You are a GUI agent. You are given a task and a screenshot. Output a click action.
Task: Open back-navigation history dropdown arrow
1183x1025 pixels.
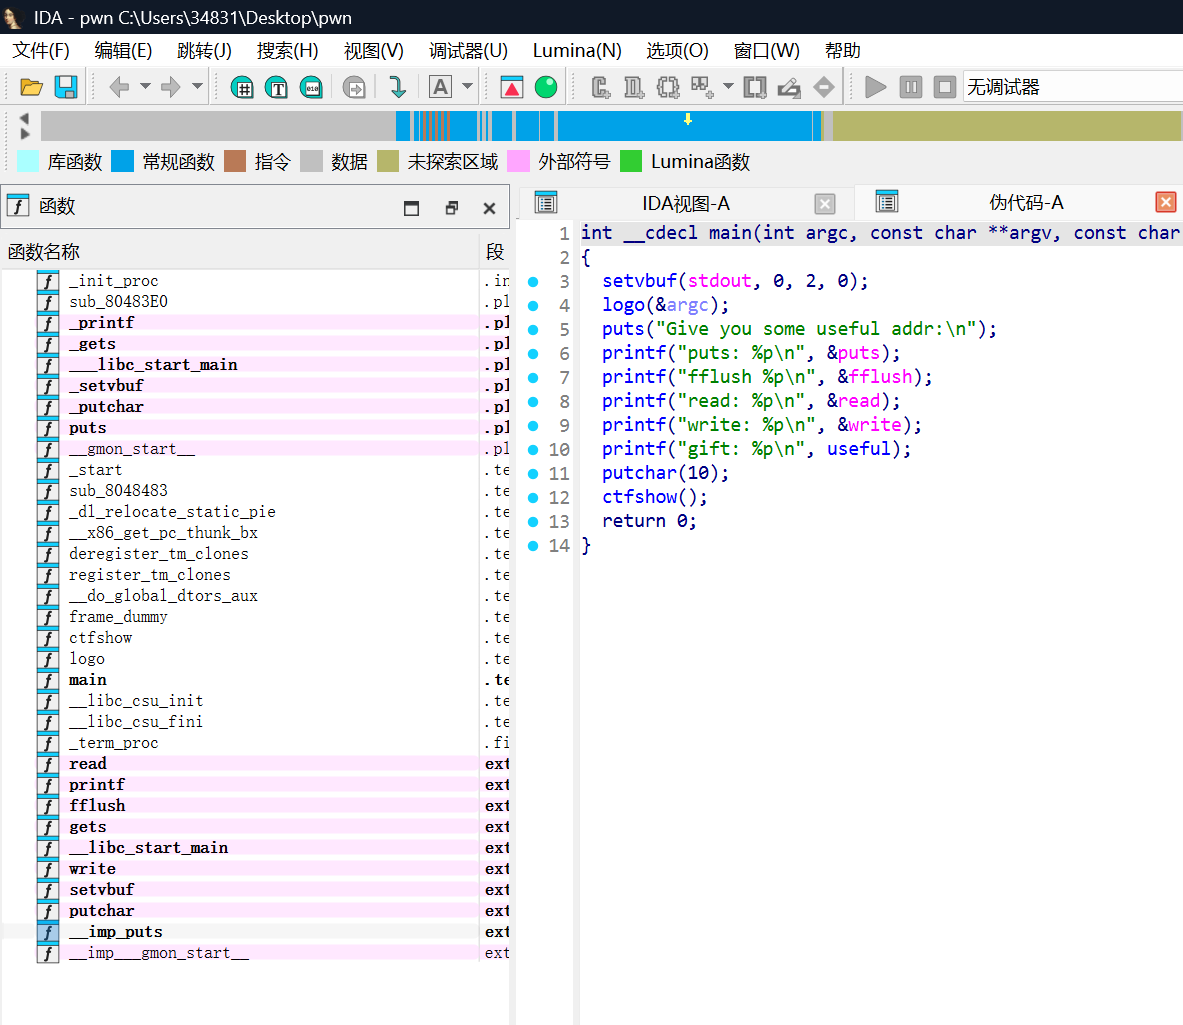point(145,87)
